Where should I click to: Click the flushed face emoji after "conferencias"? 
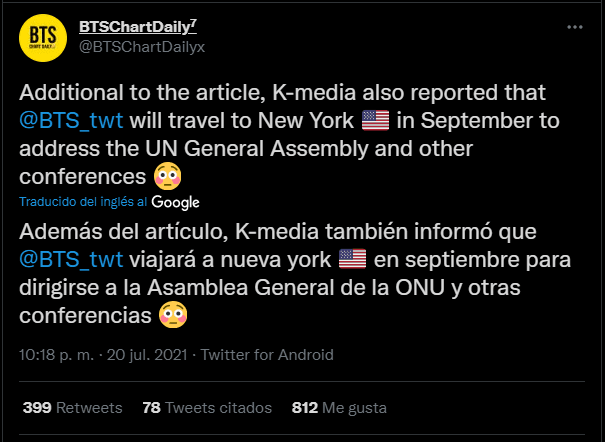[x=173, y=316]
